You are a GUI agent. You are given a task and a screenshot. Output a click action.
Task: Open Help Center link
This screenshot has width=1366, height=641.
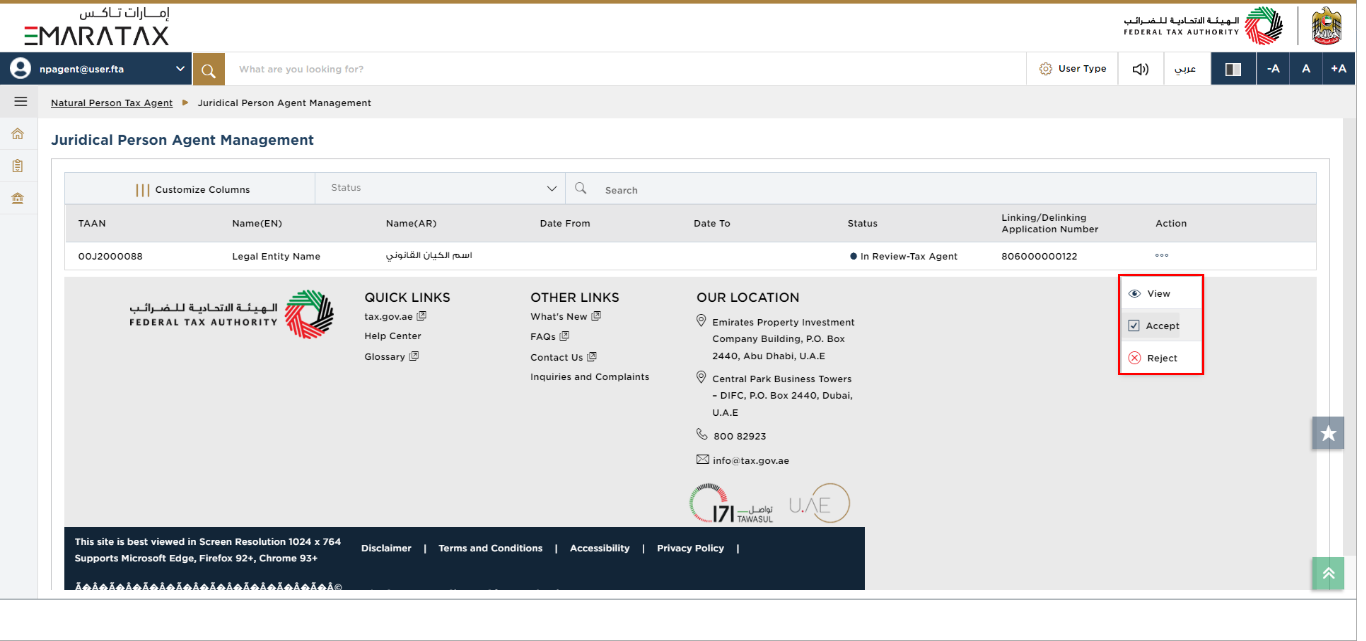(x=393, y=336)
